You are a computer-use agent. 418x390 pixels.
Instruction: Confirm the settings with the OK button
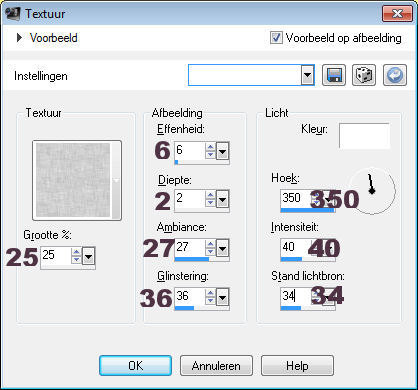coord(136,366)
